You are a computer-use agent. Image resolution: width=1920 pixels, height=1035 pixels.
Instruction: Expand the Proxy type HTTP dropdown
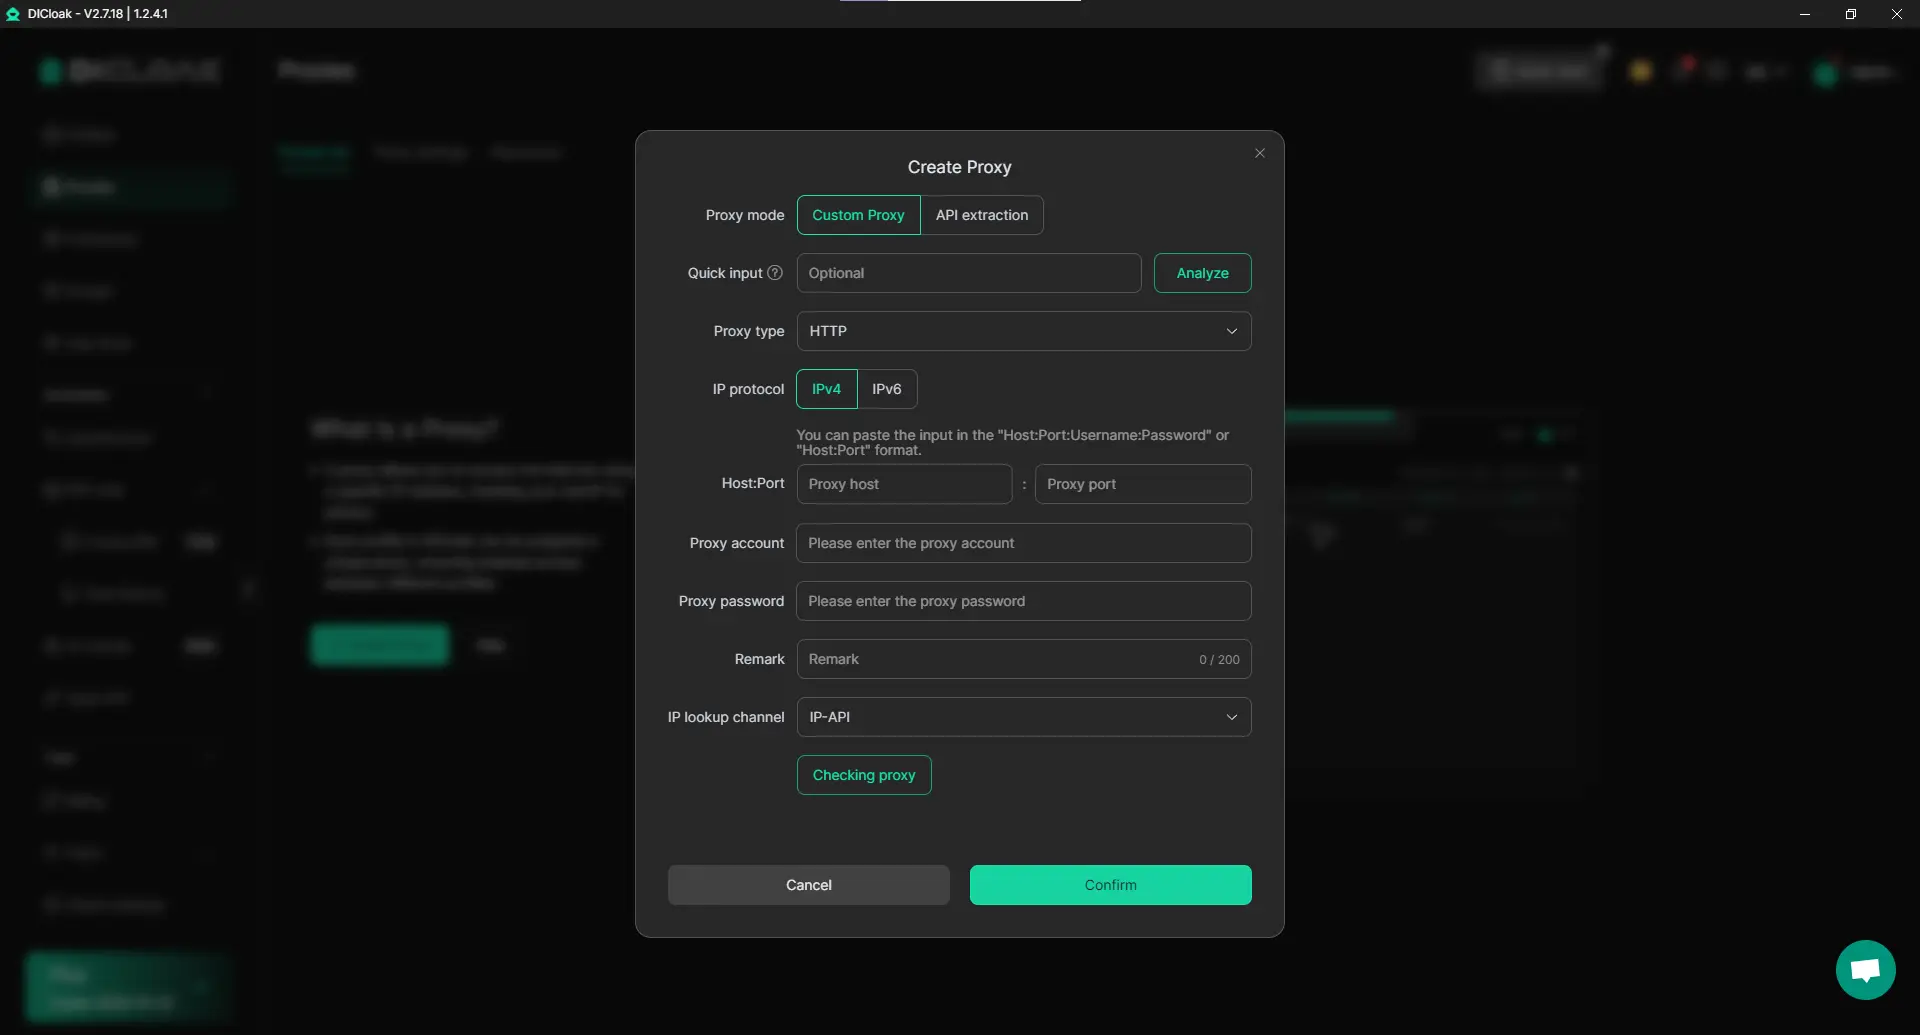coord(1023,331)
